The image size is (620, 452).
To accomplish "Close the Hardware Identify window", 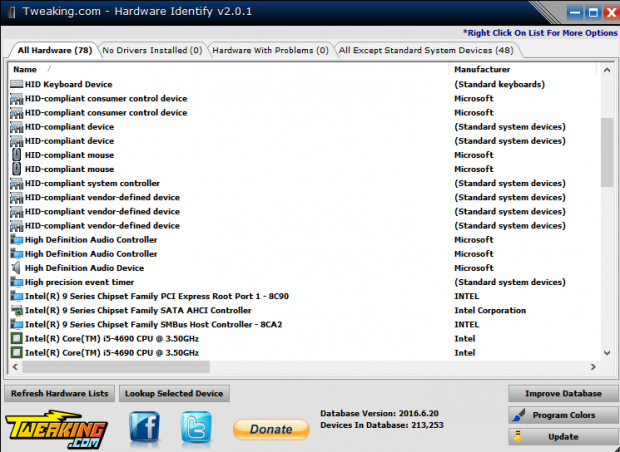I will coord(611,13).
